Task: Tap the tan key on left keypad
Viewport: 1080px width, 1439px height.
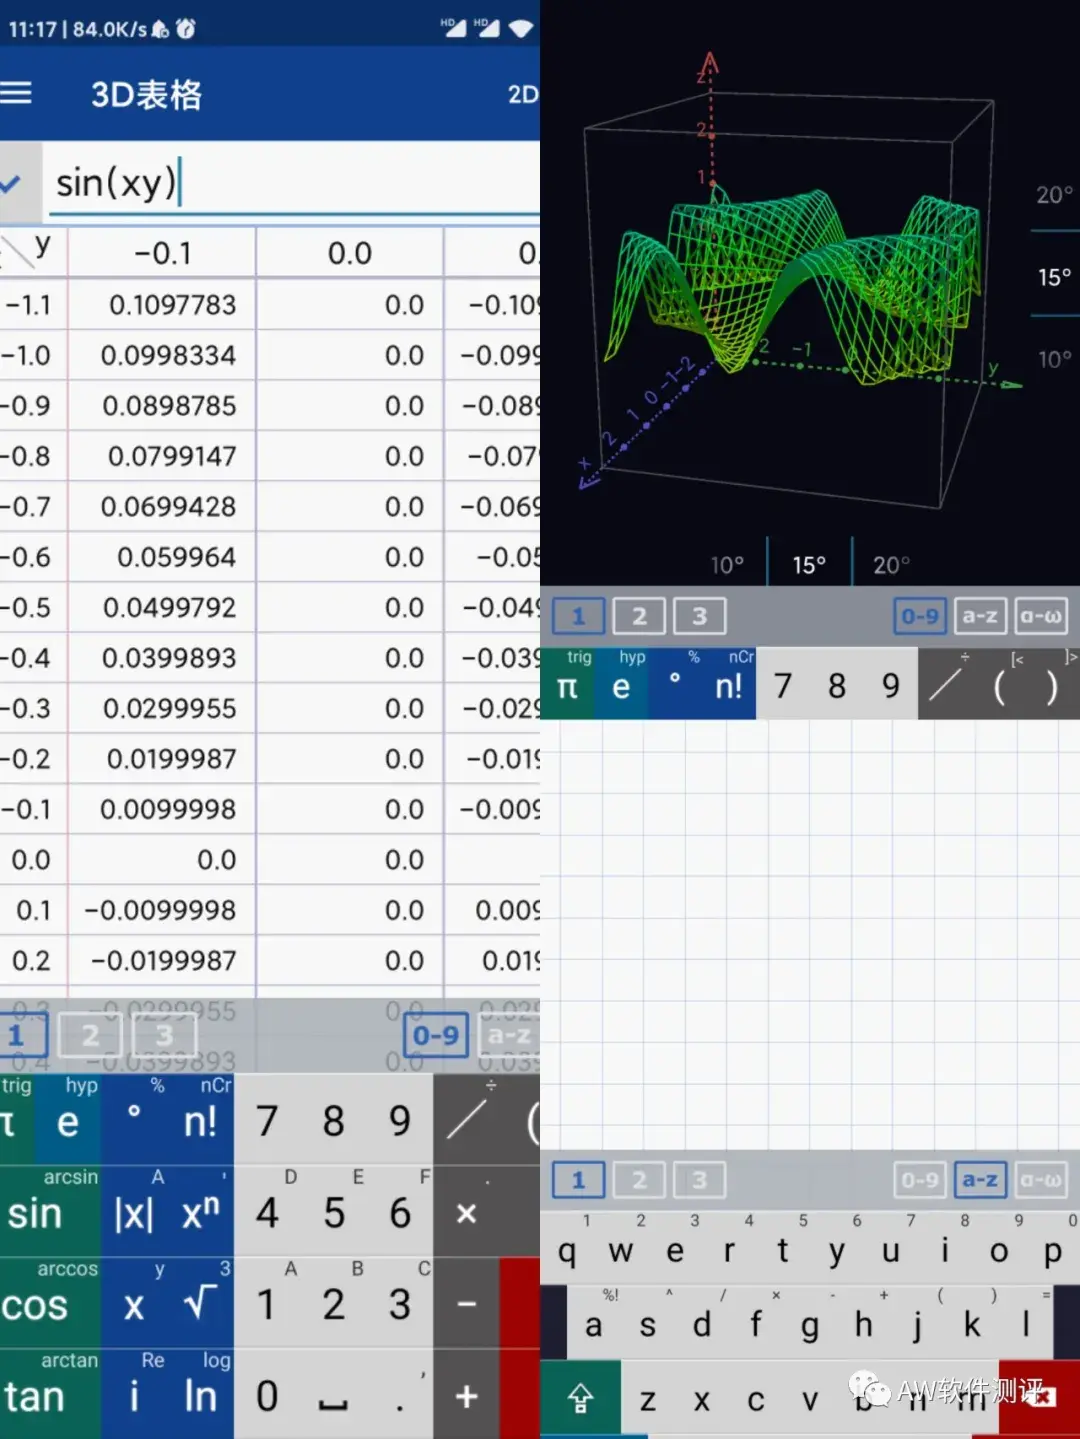Action: coord(50,1394)
